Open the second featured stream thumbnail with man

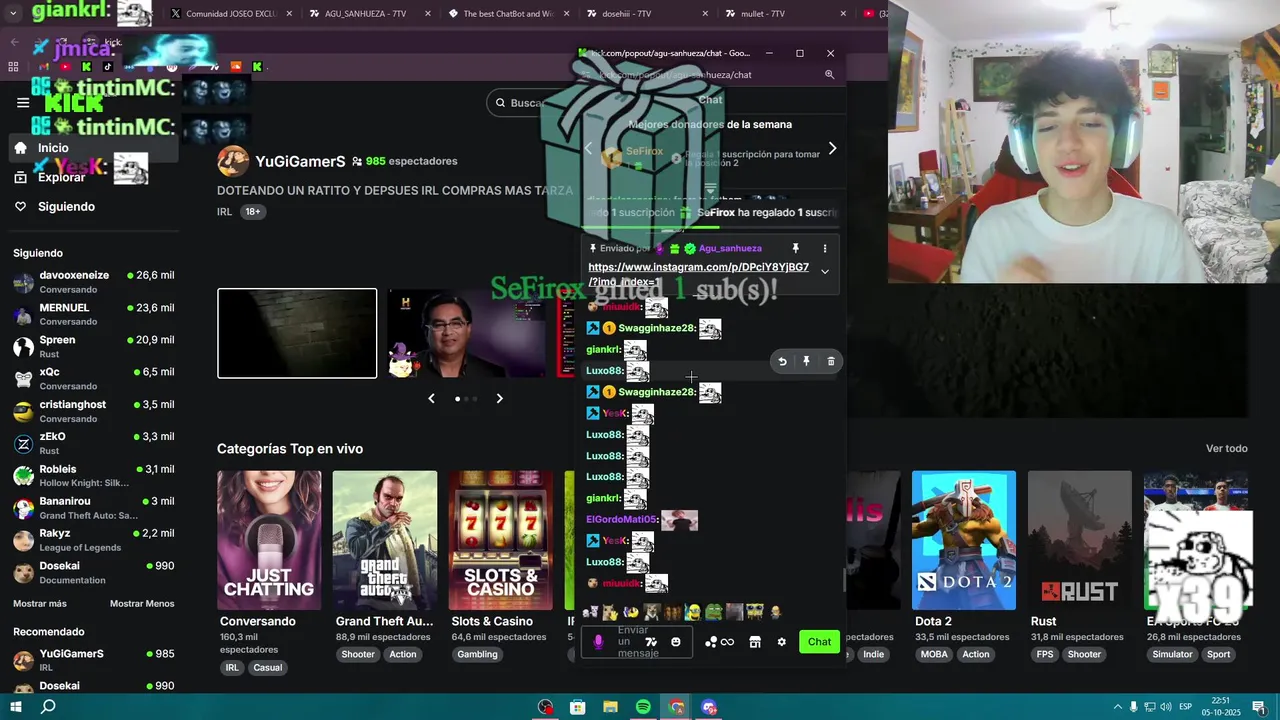point(466,333)
